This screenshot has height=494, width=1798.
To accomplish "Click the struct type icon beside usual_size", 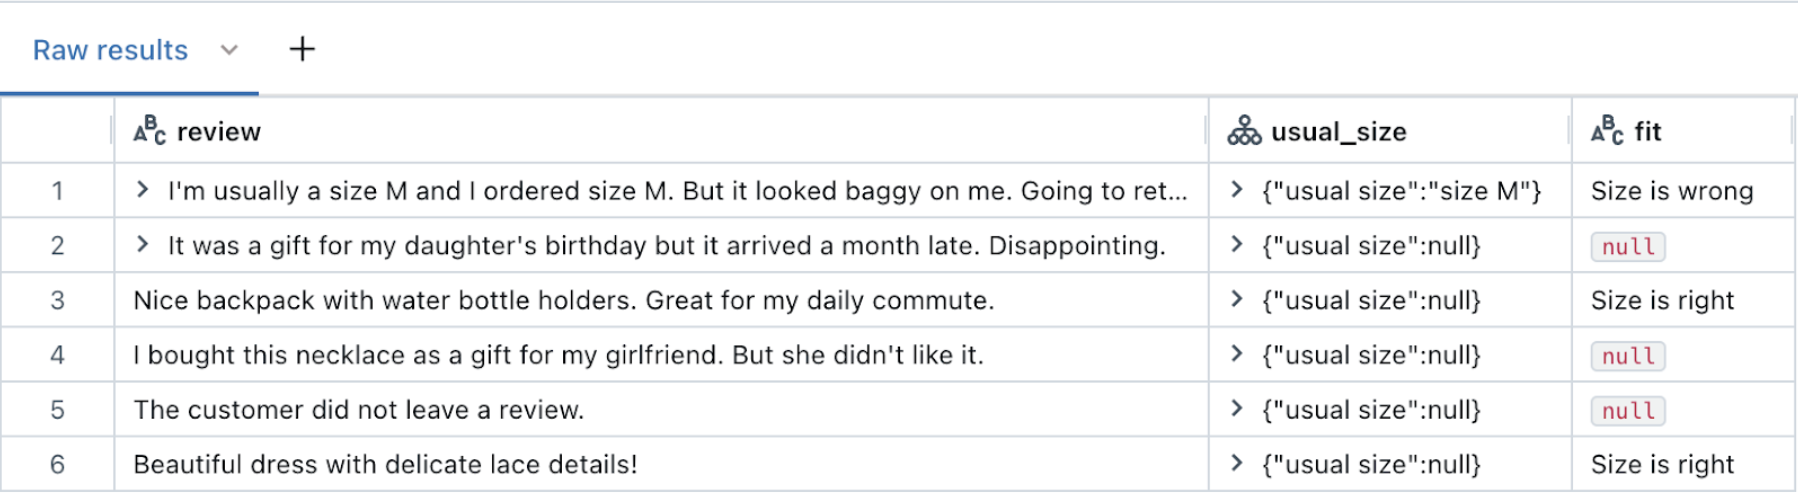I will pos(1244,131).
